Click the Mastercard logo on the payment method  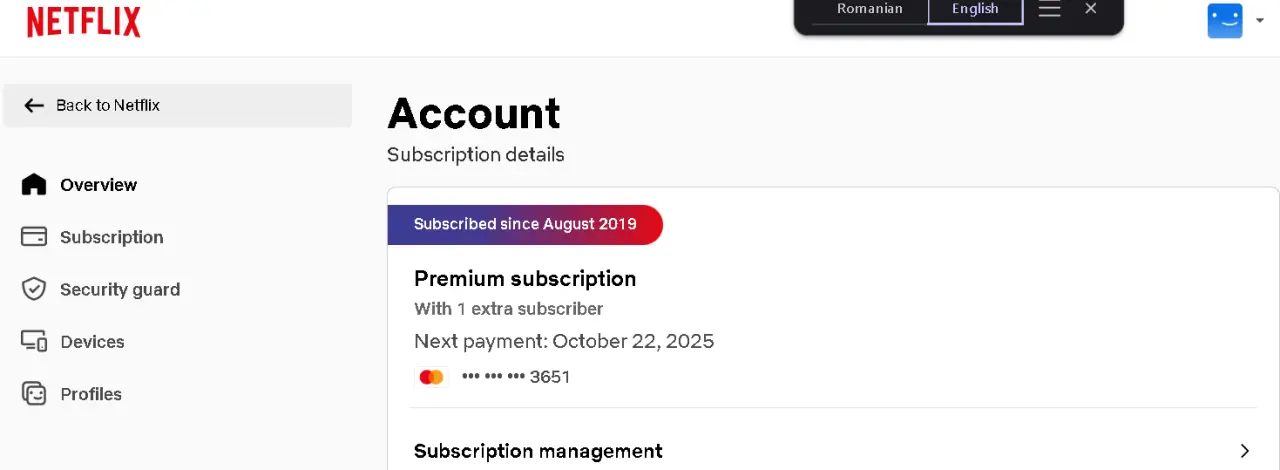tap(431, 377)
